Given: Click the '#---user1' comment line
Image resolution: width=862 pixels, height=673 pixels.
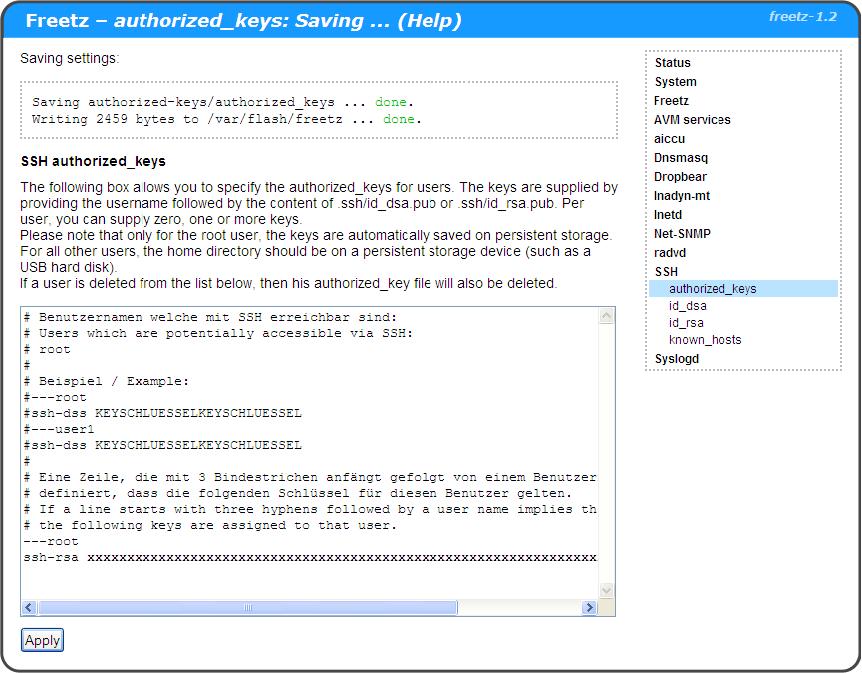Looking at the screenshot, I should pos(59,429).
